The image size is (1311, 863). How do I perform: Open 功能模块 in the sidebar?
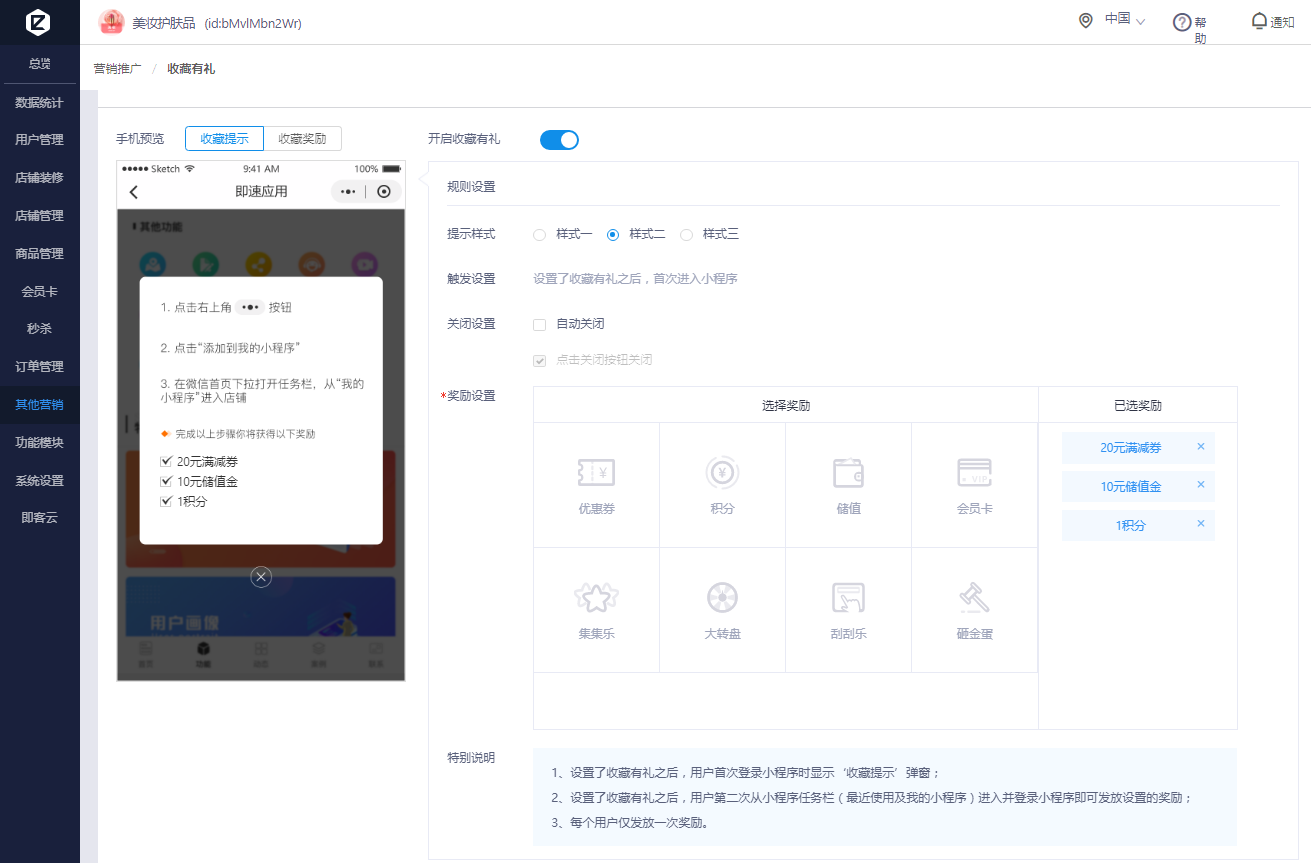click(40, 442)
